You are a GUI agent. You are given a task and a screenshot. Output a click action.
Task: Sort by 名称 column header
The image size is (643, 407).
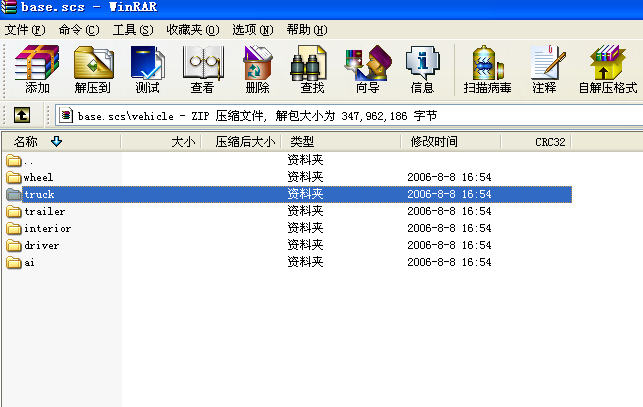62,142
